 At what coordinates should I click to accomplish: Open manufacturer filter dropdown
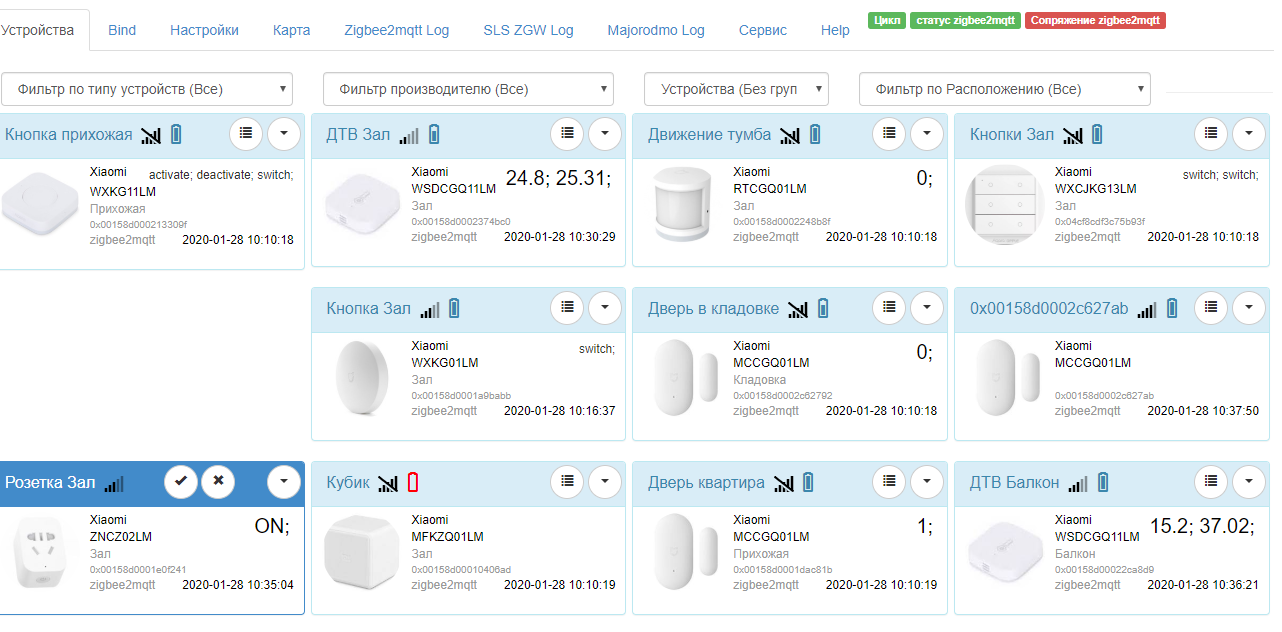coord(468,89)
